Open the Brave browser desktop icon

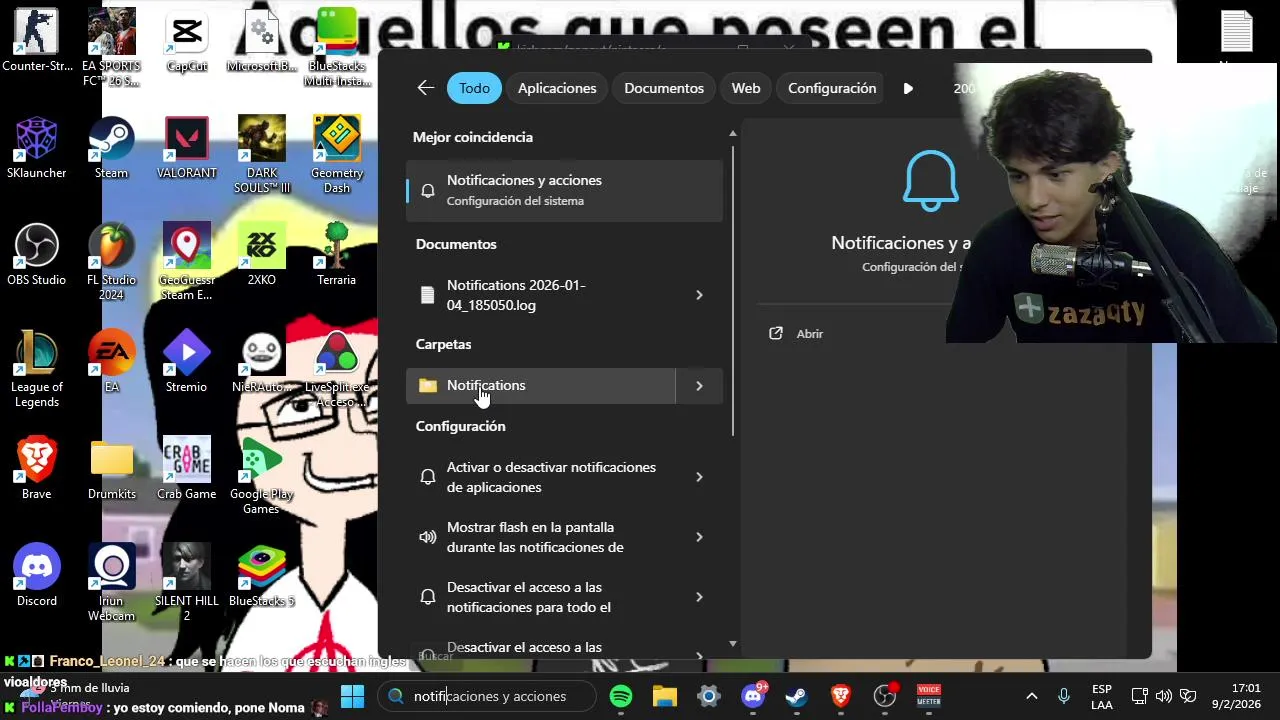(x=37, y=468)
